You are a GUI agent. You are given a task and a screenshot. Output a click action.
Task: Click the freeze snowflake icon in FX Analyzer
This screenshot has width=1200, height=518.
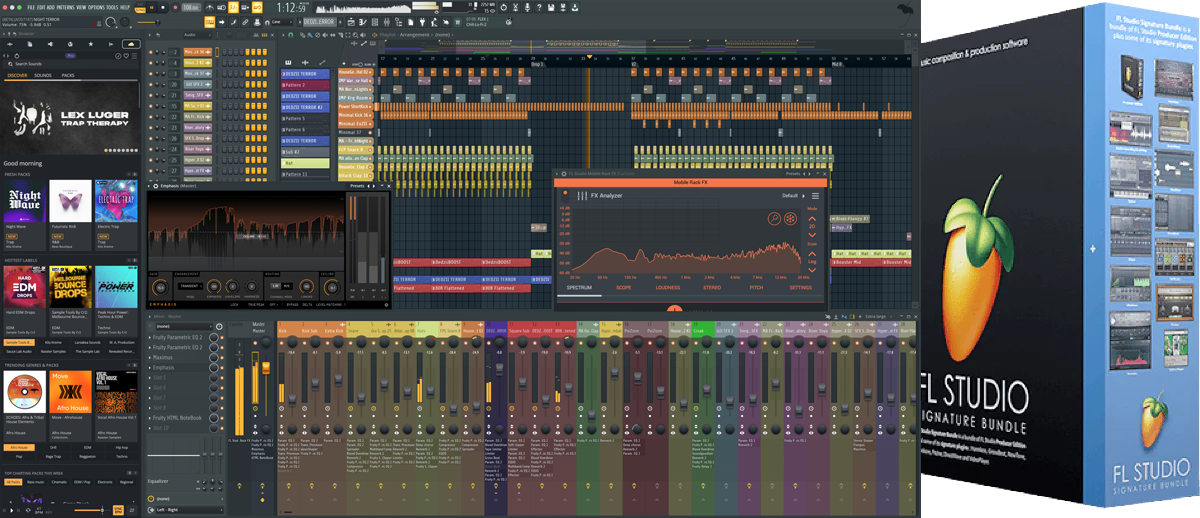point(790,219)
